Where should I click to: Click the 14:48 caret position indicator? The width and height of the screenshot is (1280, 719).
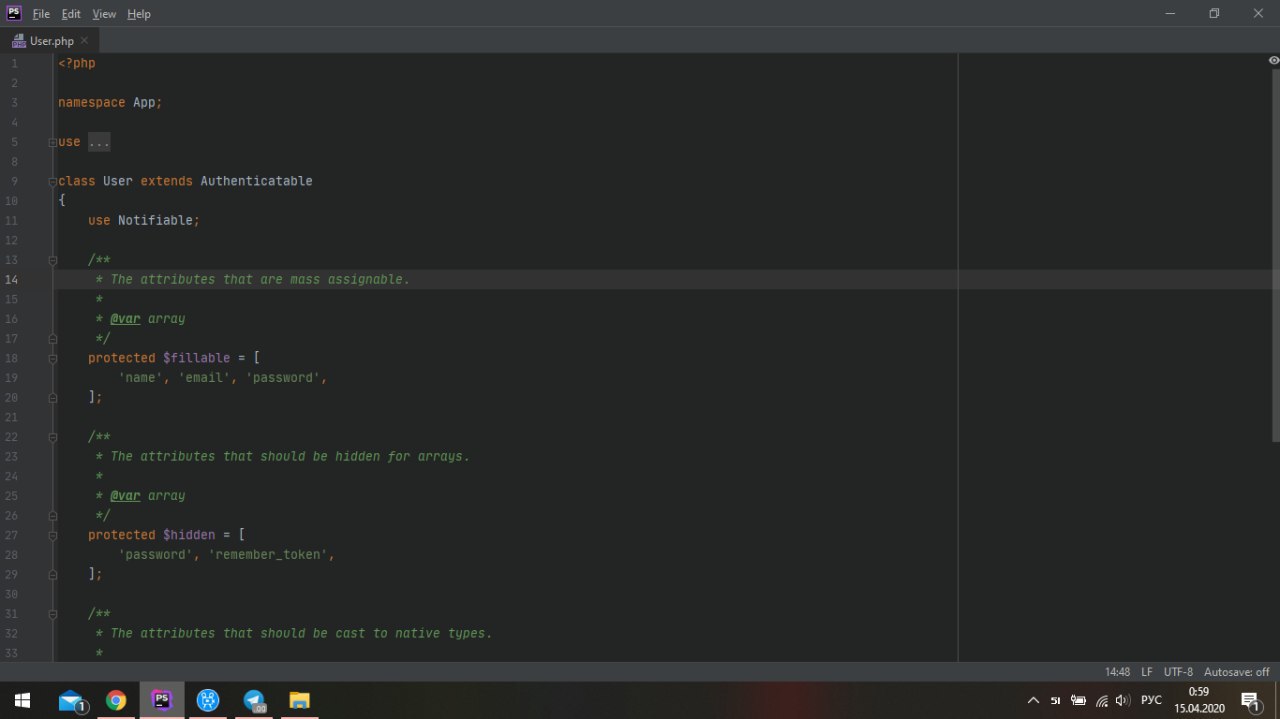[x=1117, y=672]
